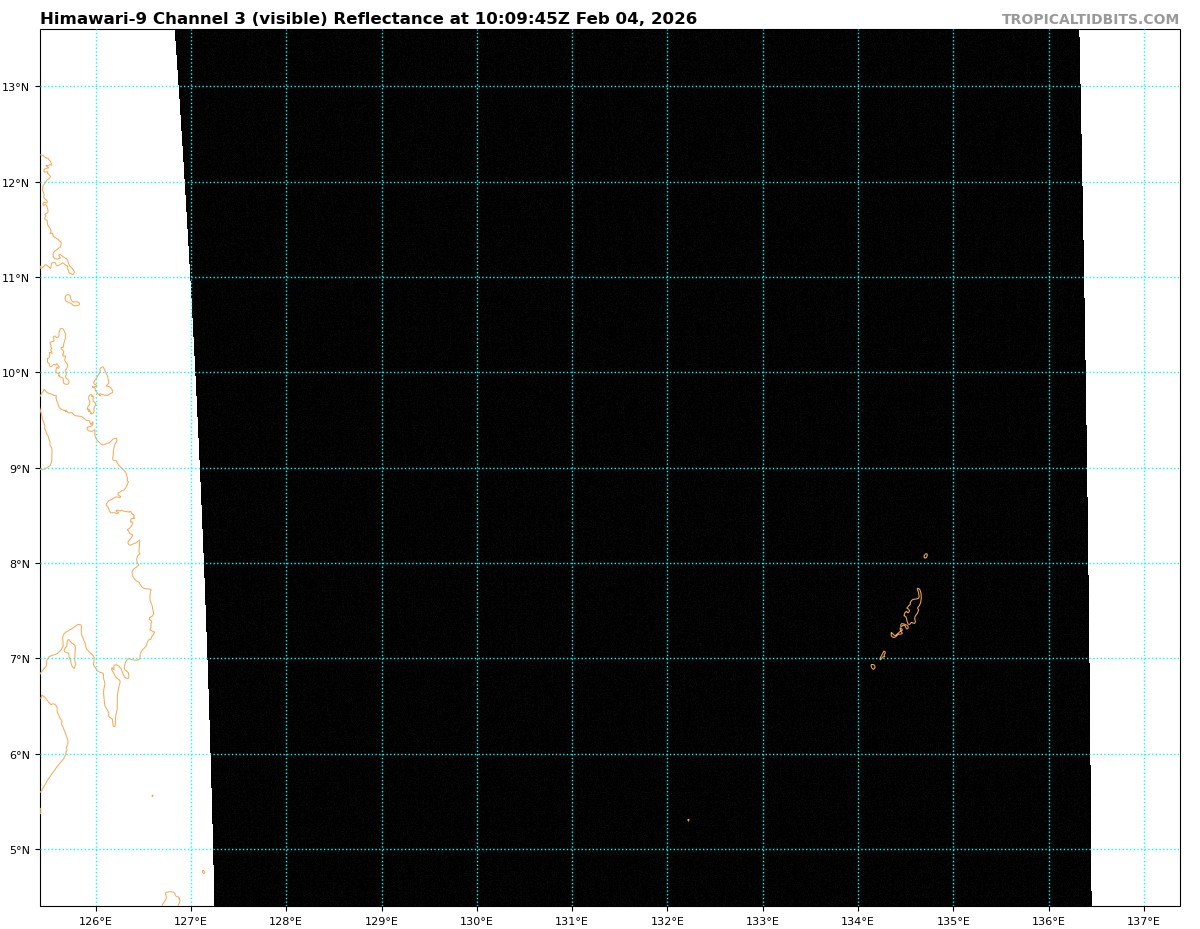Screen dimensions: 1200x929
Task: Click the small elongated island outline just below 11°N
Action: tap(72, 300)
